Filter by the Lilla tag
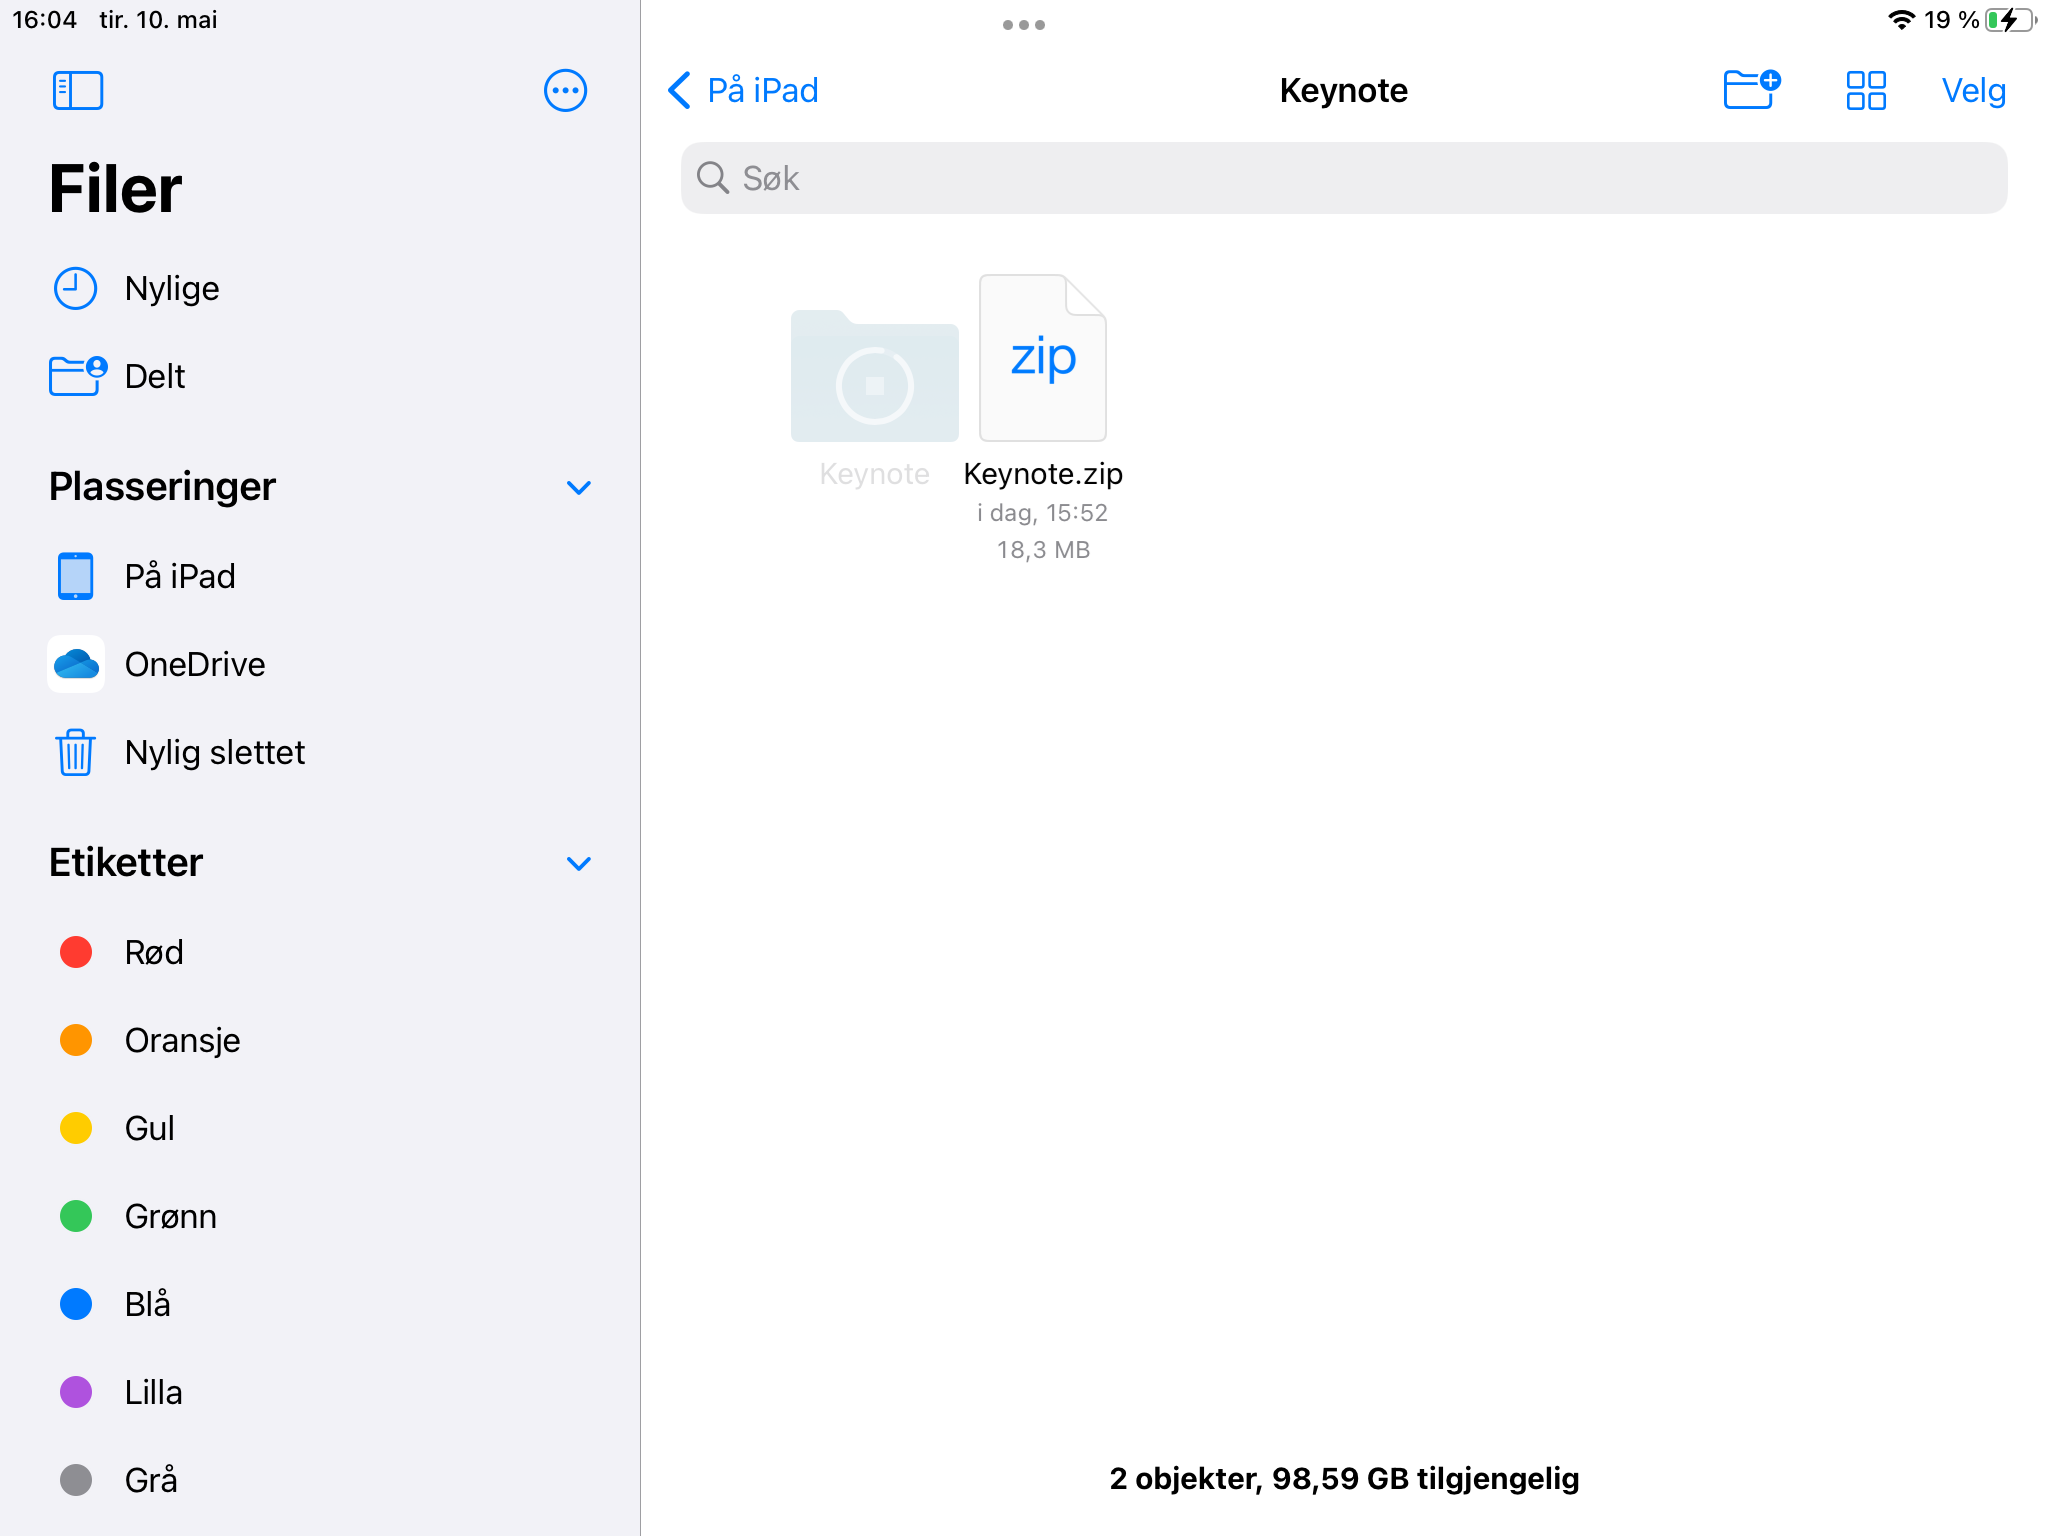 (x=320, y=1392)
